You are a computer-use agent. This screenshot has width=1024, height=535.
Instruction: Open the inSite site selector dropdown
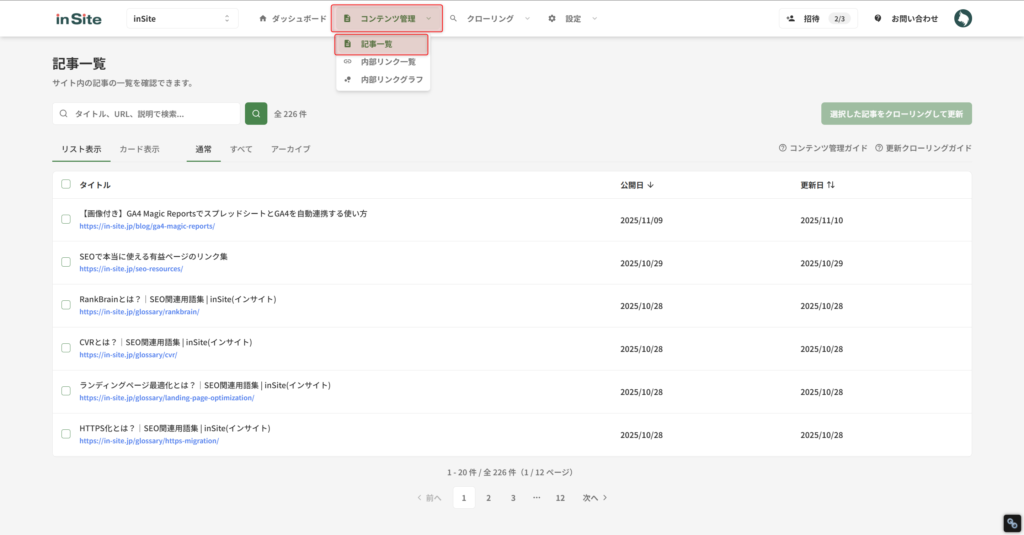point(182,18)
